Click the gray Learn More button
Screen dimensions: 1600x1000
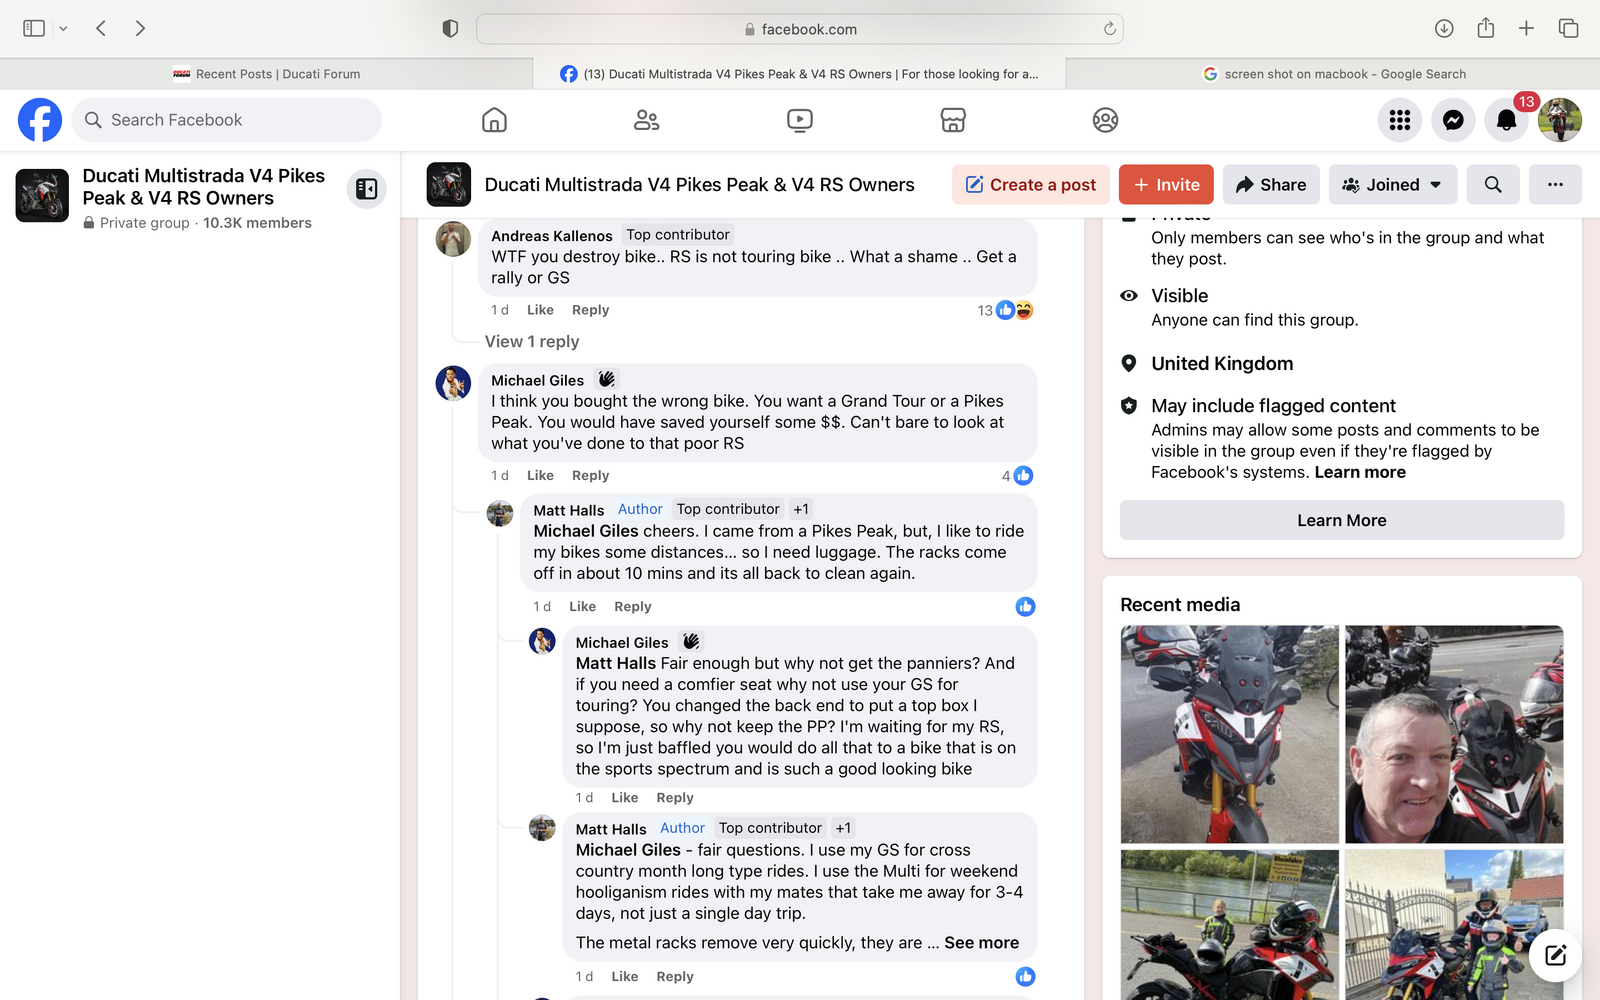click(x=1341, y=520)
